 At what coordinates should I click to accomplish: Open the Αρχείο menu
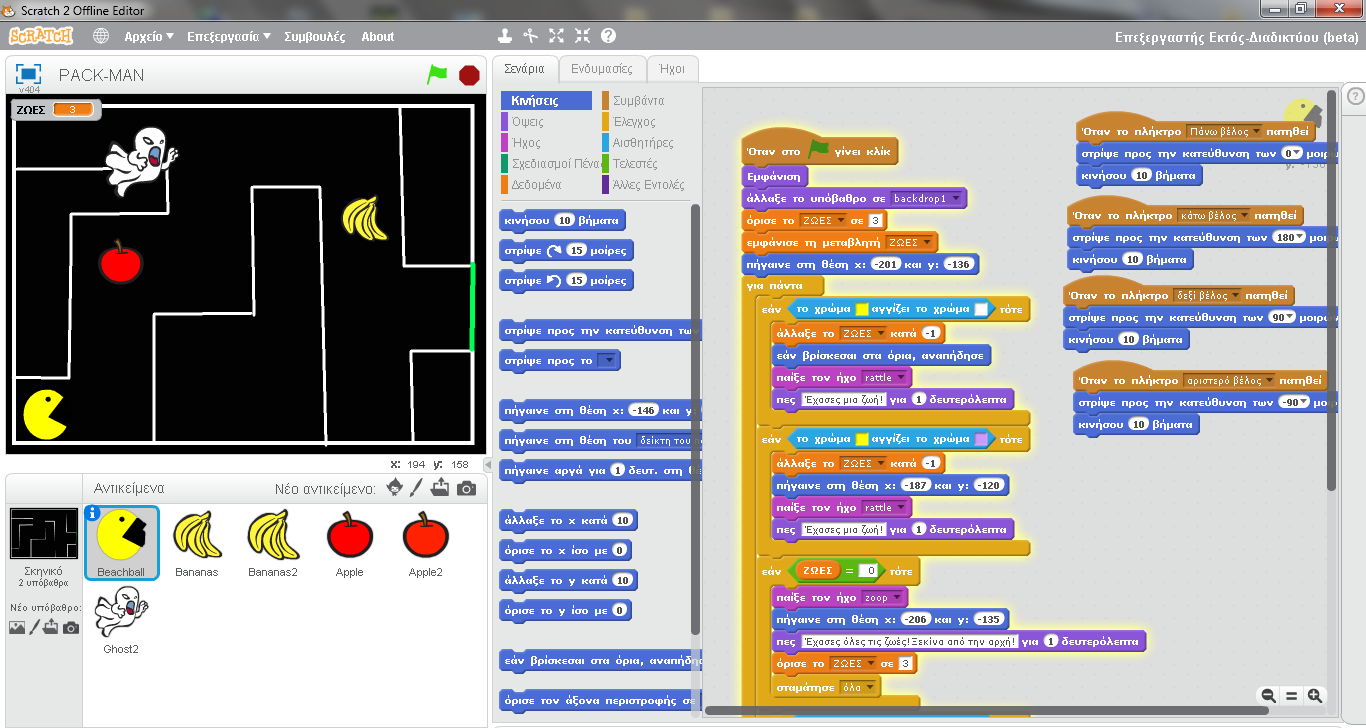click(x=149, y=36)
